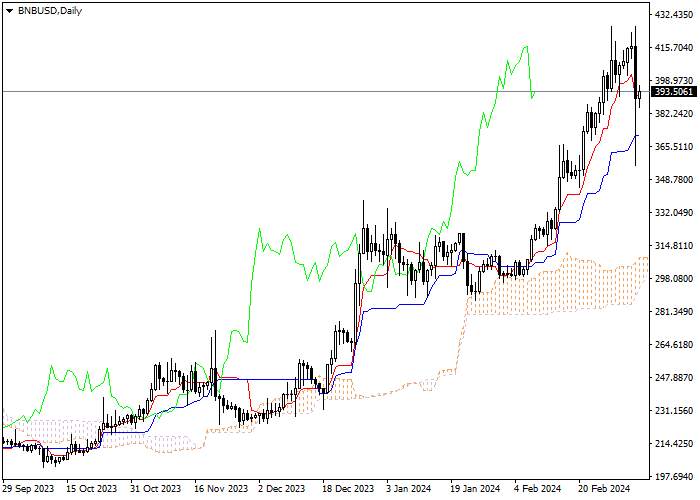Select price axis label 298.0800
The height and width of the screenshot is (500, 700).
pyautogui.click(x=675, y=279)
